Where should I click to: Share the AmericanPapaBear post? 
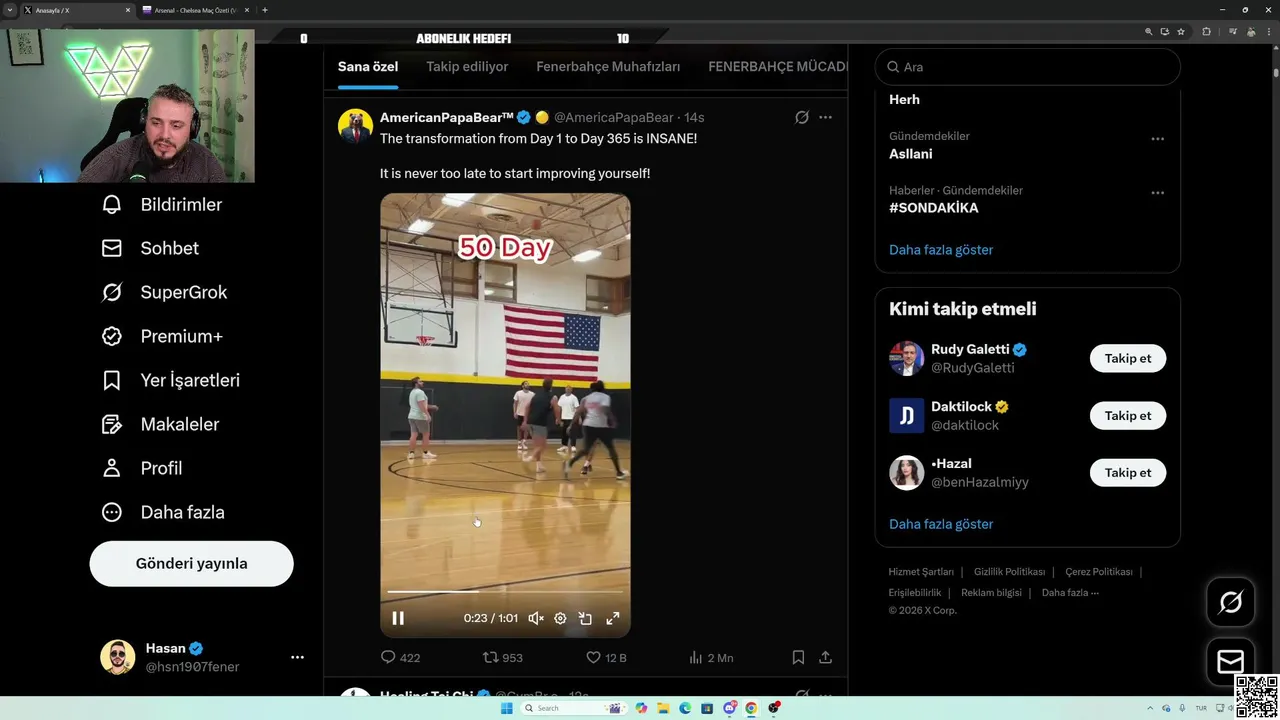coord(825,657)
